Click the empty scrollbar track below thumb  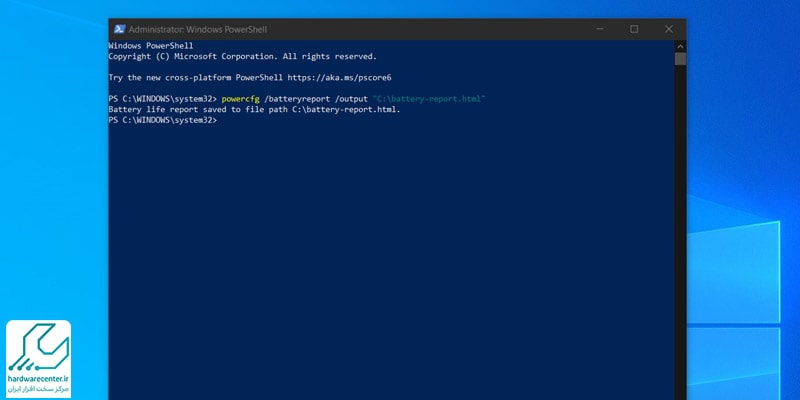coord(680,230)
